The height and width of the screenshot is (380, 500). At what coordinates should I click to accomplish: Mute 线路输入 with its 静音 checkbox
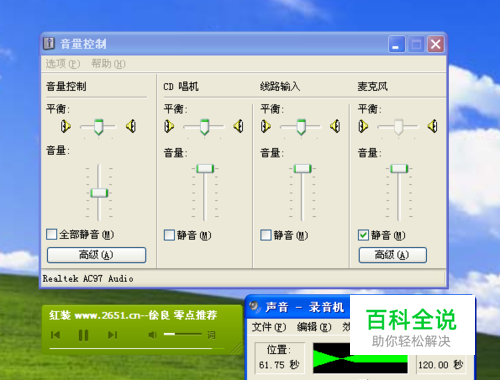tap(266, 235)
